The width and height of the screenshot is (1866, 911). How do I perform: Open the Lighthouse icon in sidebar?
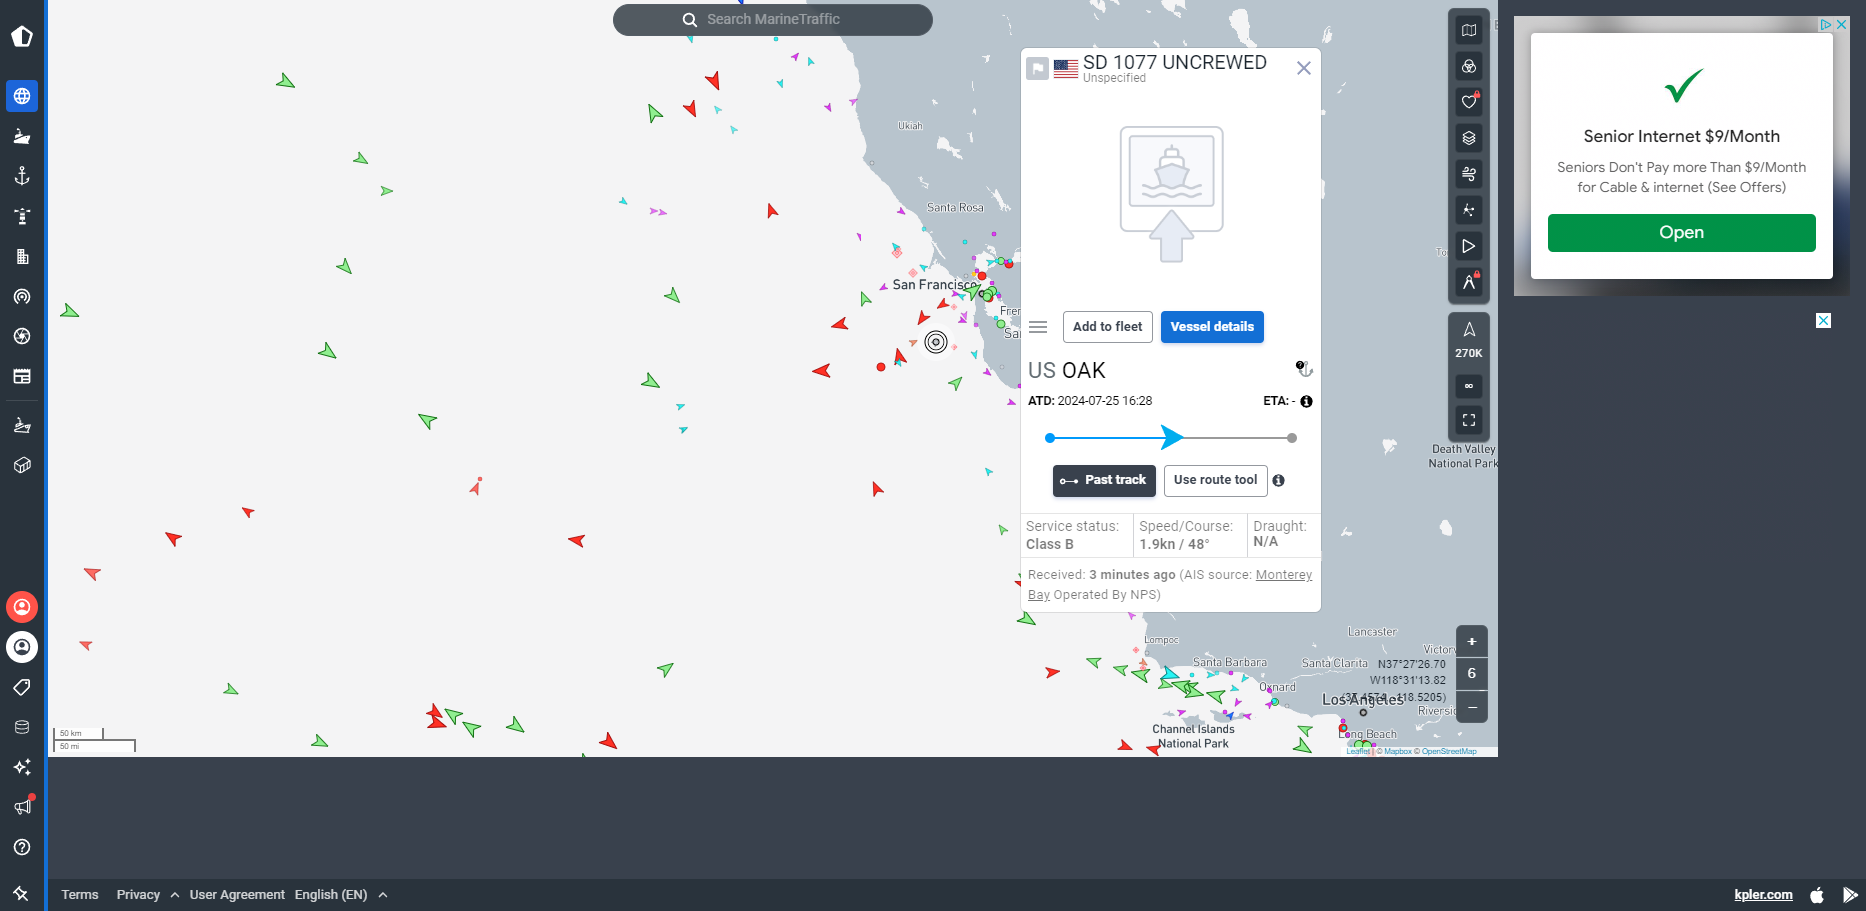coord(22,216)
